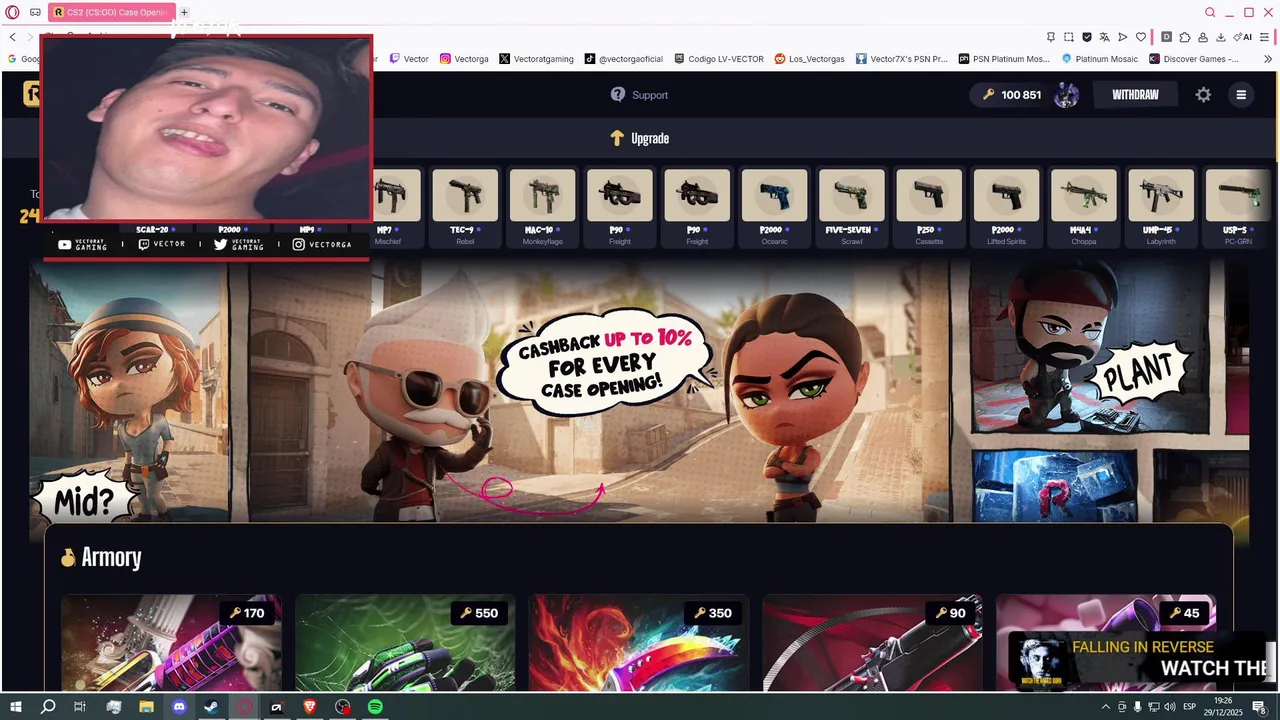Screen dimensions: 1280x720
Task: Select the UMP-45 Labyrinth drop
Action: click(1161, 206)
